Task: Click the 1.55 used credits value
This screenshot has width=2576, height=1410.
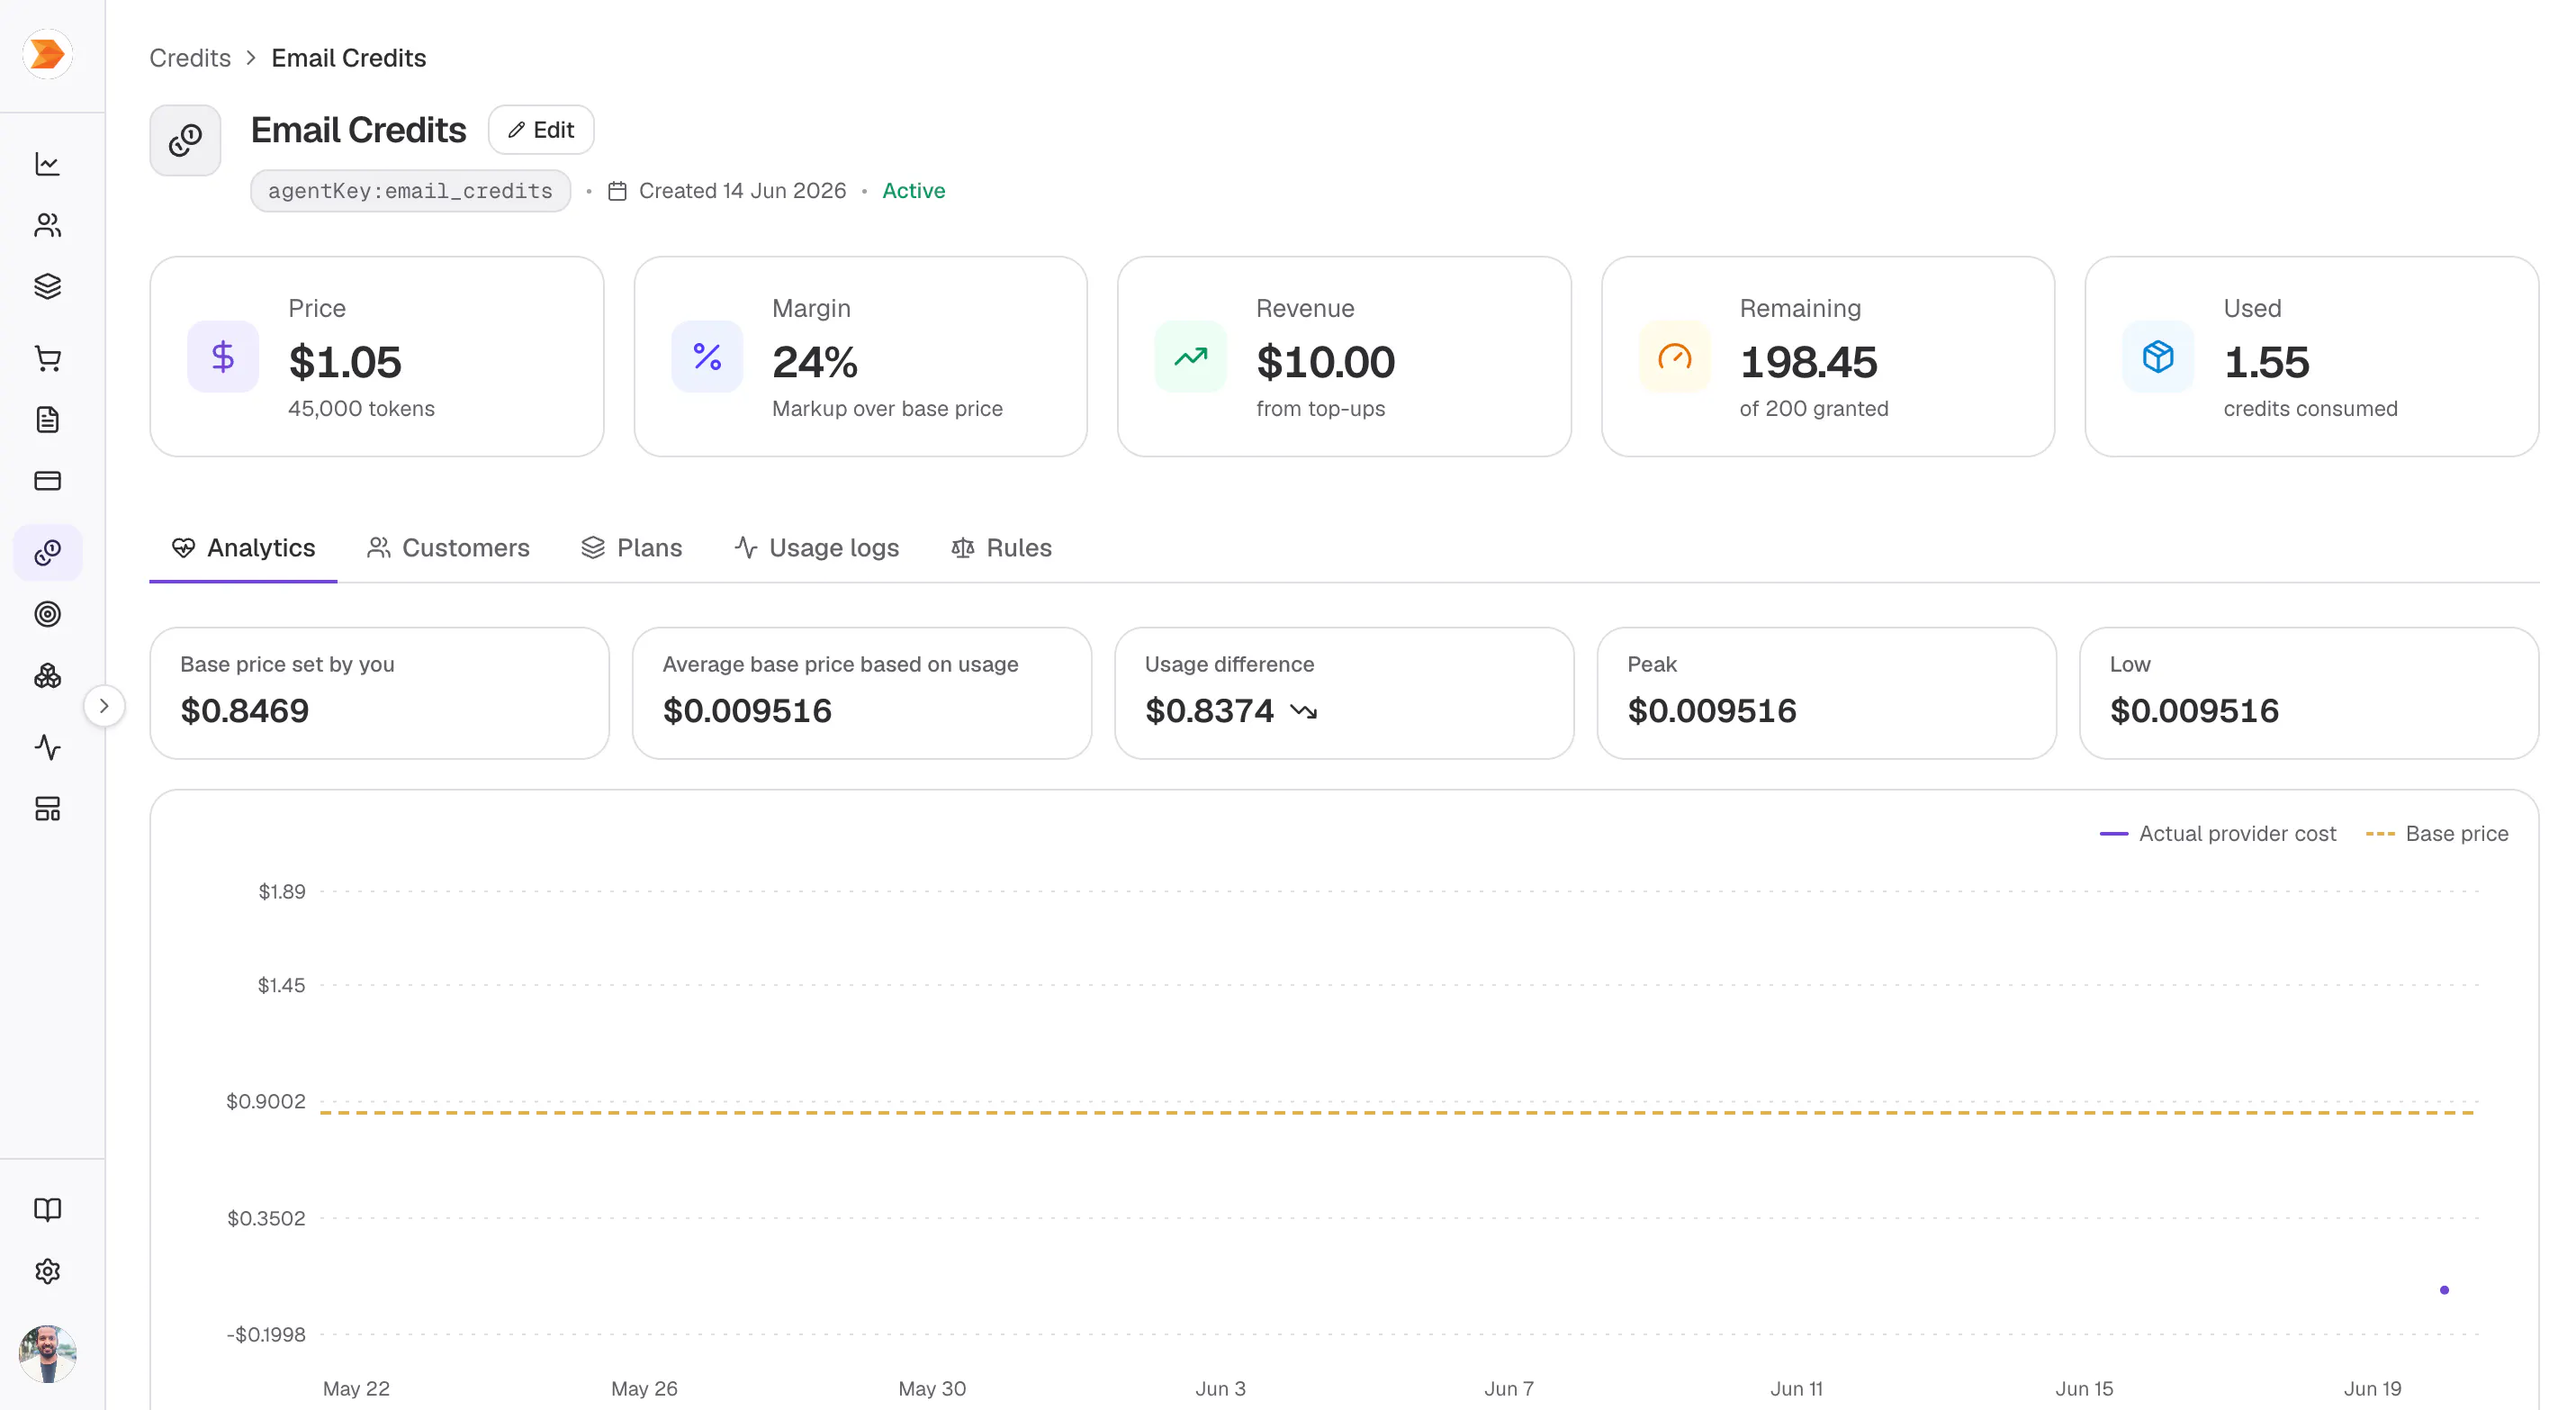Action: pyautogui.click(x=2267, y=362)
